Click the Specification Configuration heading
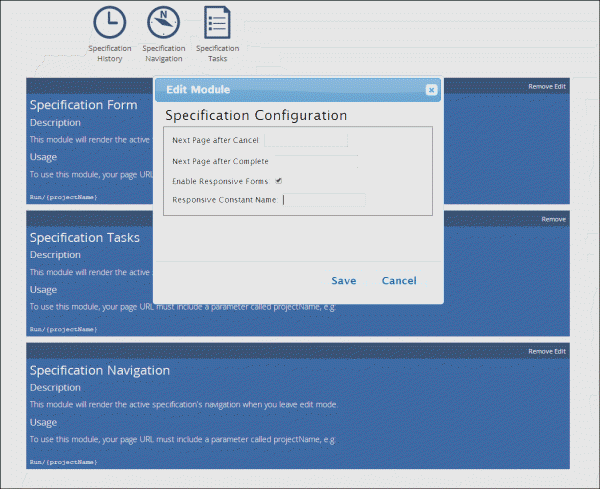Image resolution: width=600 pixels, height=489 pixels. [x=256, y=116]
